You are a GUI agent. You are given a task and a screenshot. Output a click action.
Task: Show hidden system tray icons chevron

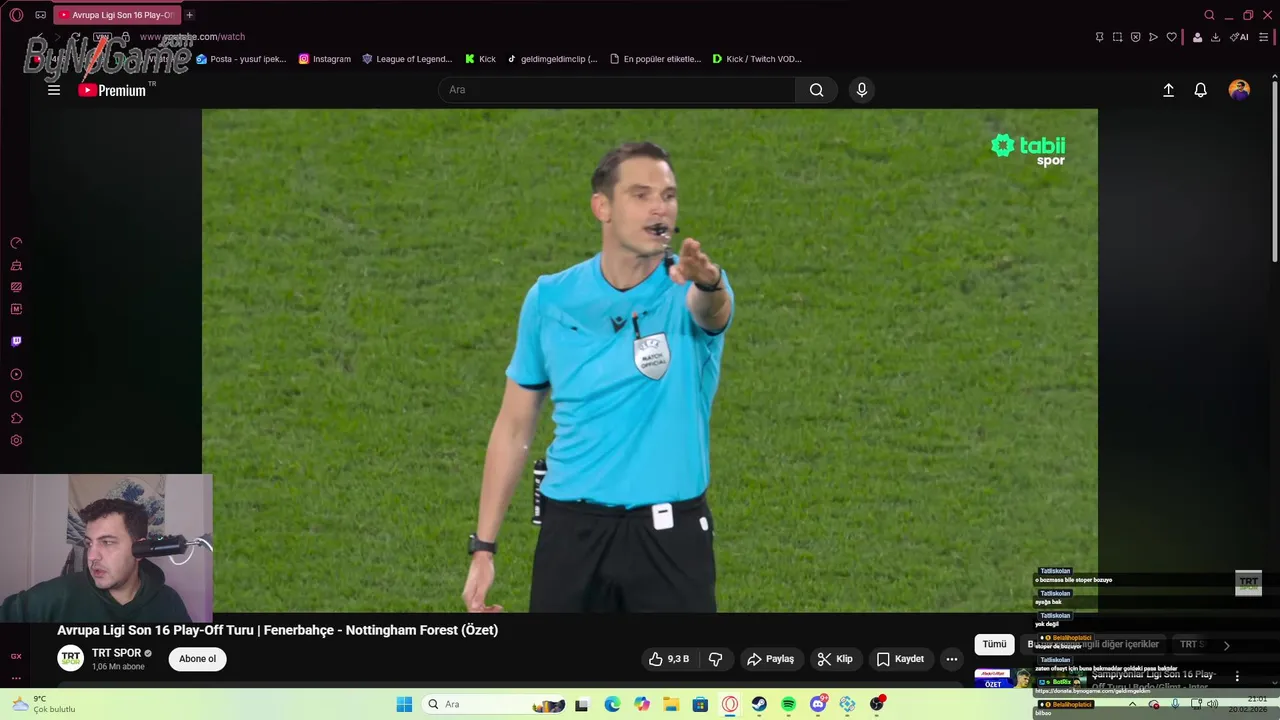click(x=1132, y=704)
